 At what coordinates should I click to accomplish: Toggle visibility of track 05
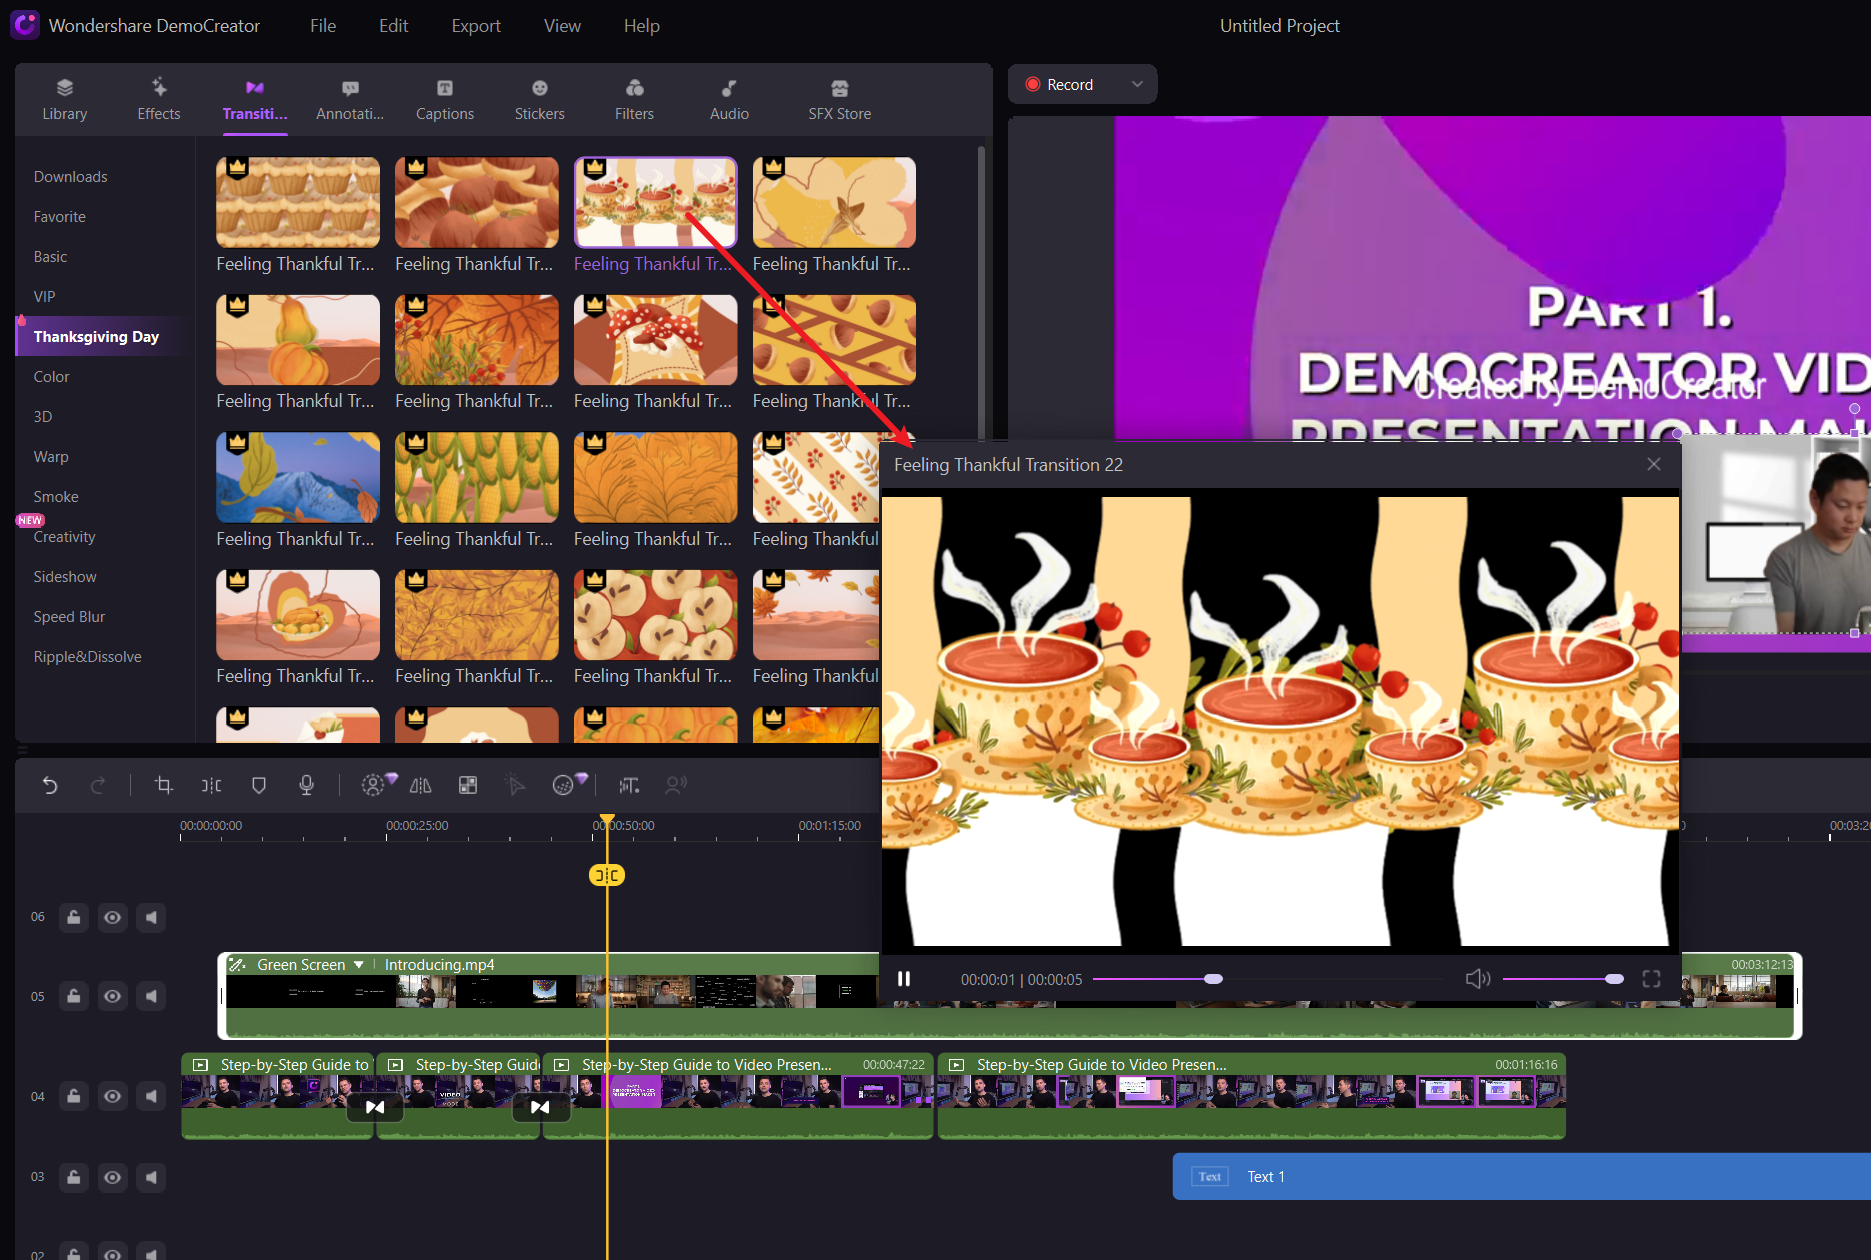coord(113,996)
